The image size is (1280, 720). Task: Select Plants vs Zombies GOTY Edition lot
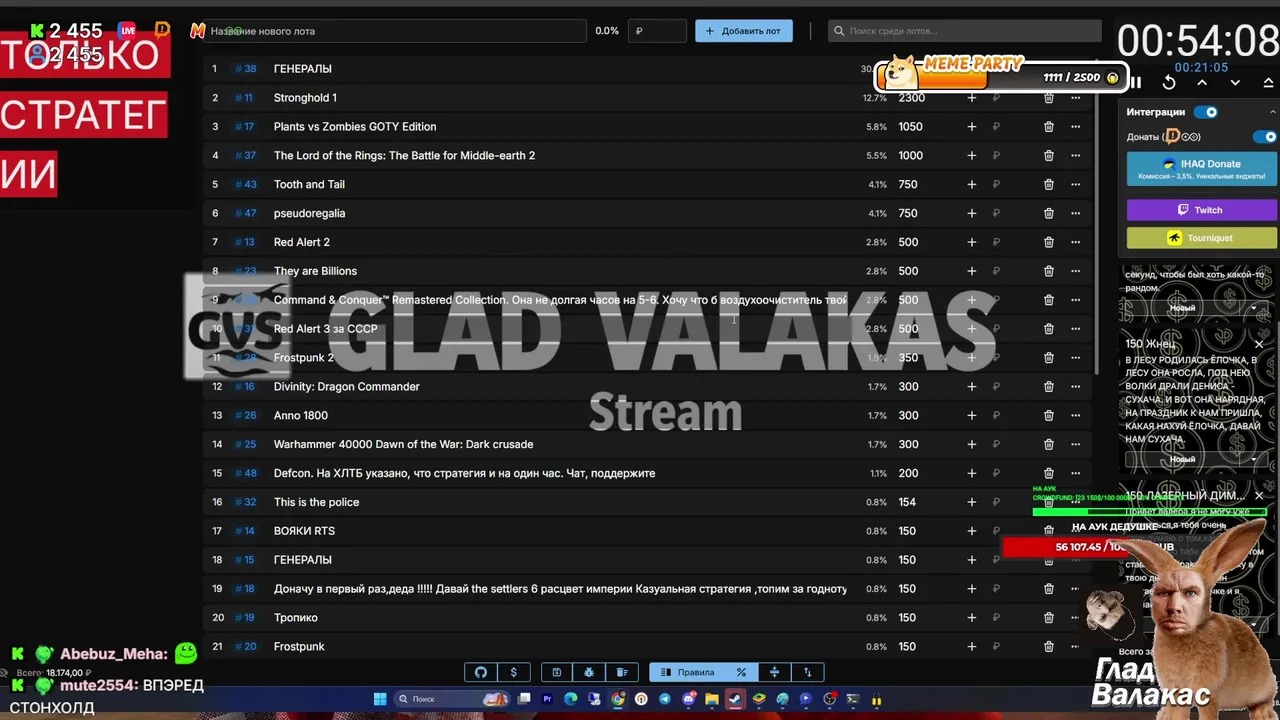[x=355, y=127]
